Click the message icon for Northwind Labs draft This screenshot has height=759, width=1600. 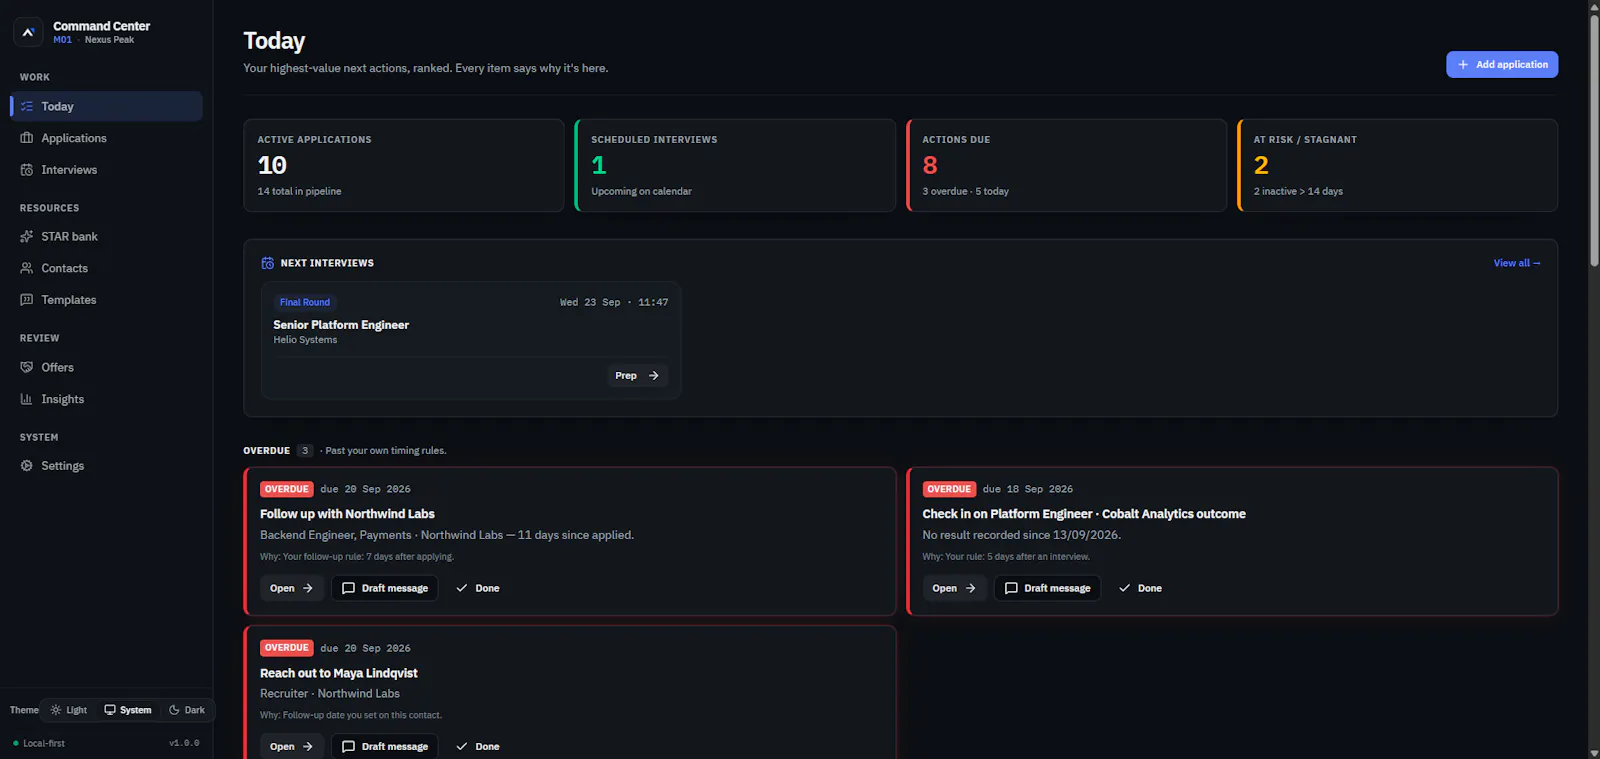[x=349, y=588]
